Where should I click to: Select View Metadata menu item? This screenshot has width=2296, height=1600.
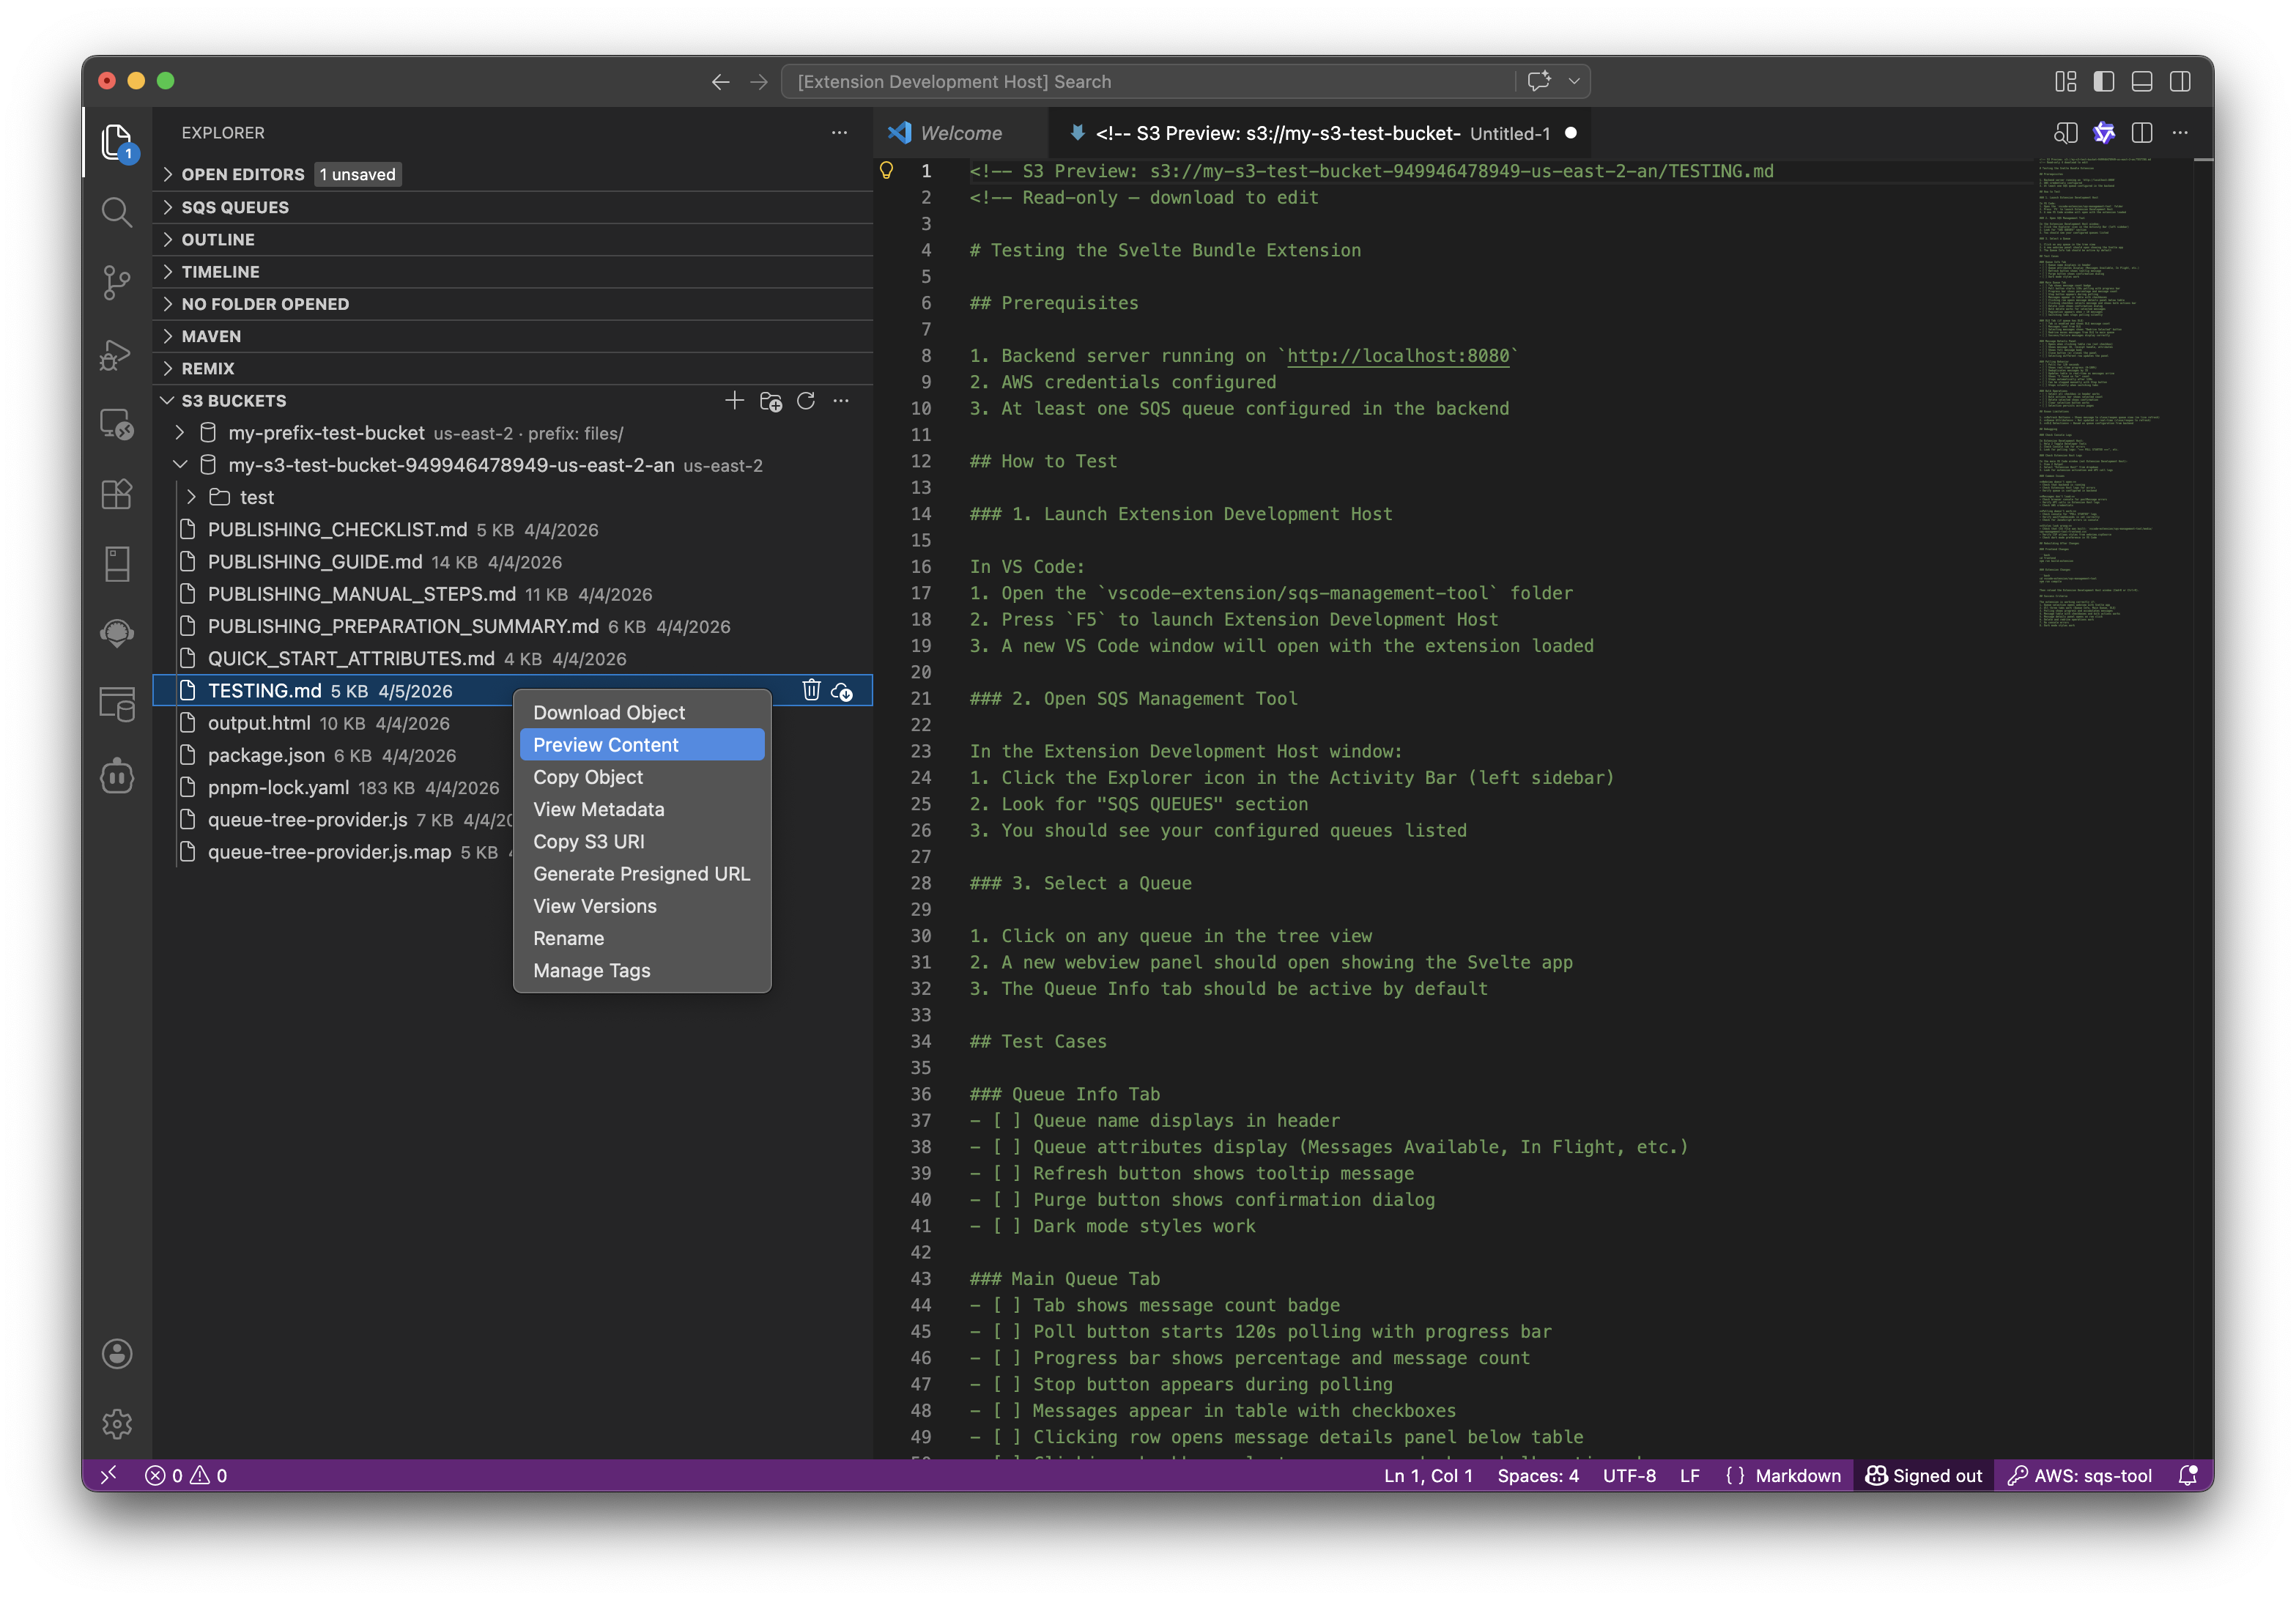642,809
